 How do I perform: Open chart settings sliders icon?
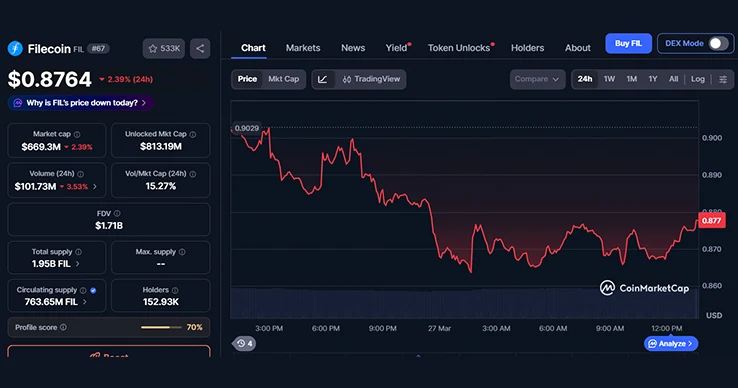point(723,79)
